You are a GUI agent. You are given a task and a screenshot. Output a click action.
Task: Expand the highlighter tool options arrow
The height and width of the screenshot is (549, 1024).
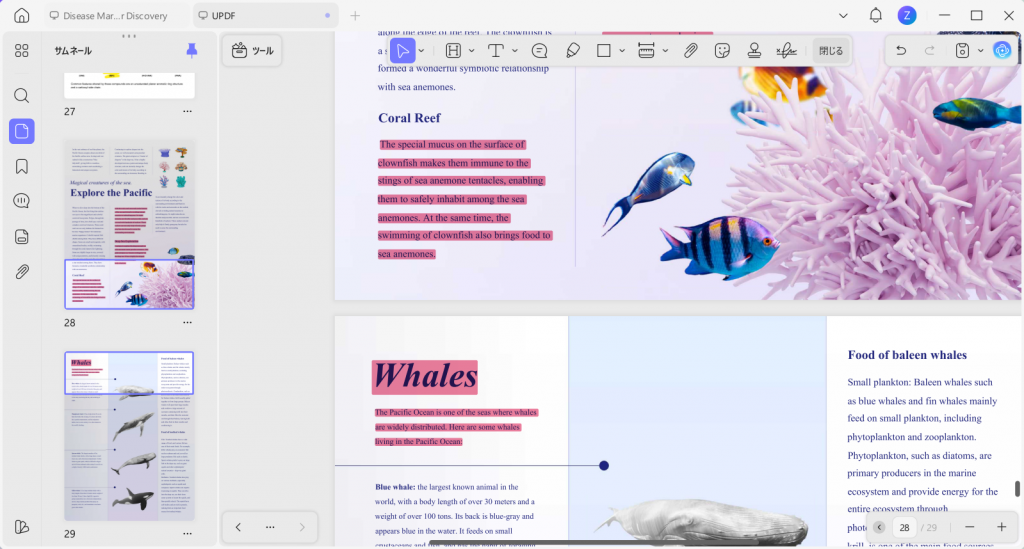[472, 50]
